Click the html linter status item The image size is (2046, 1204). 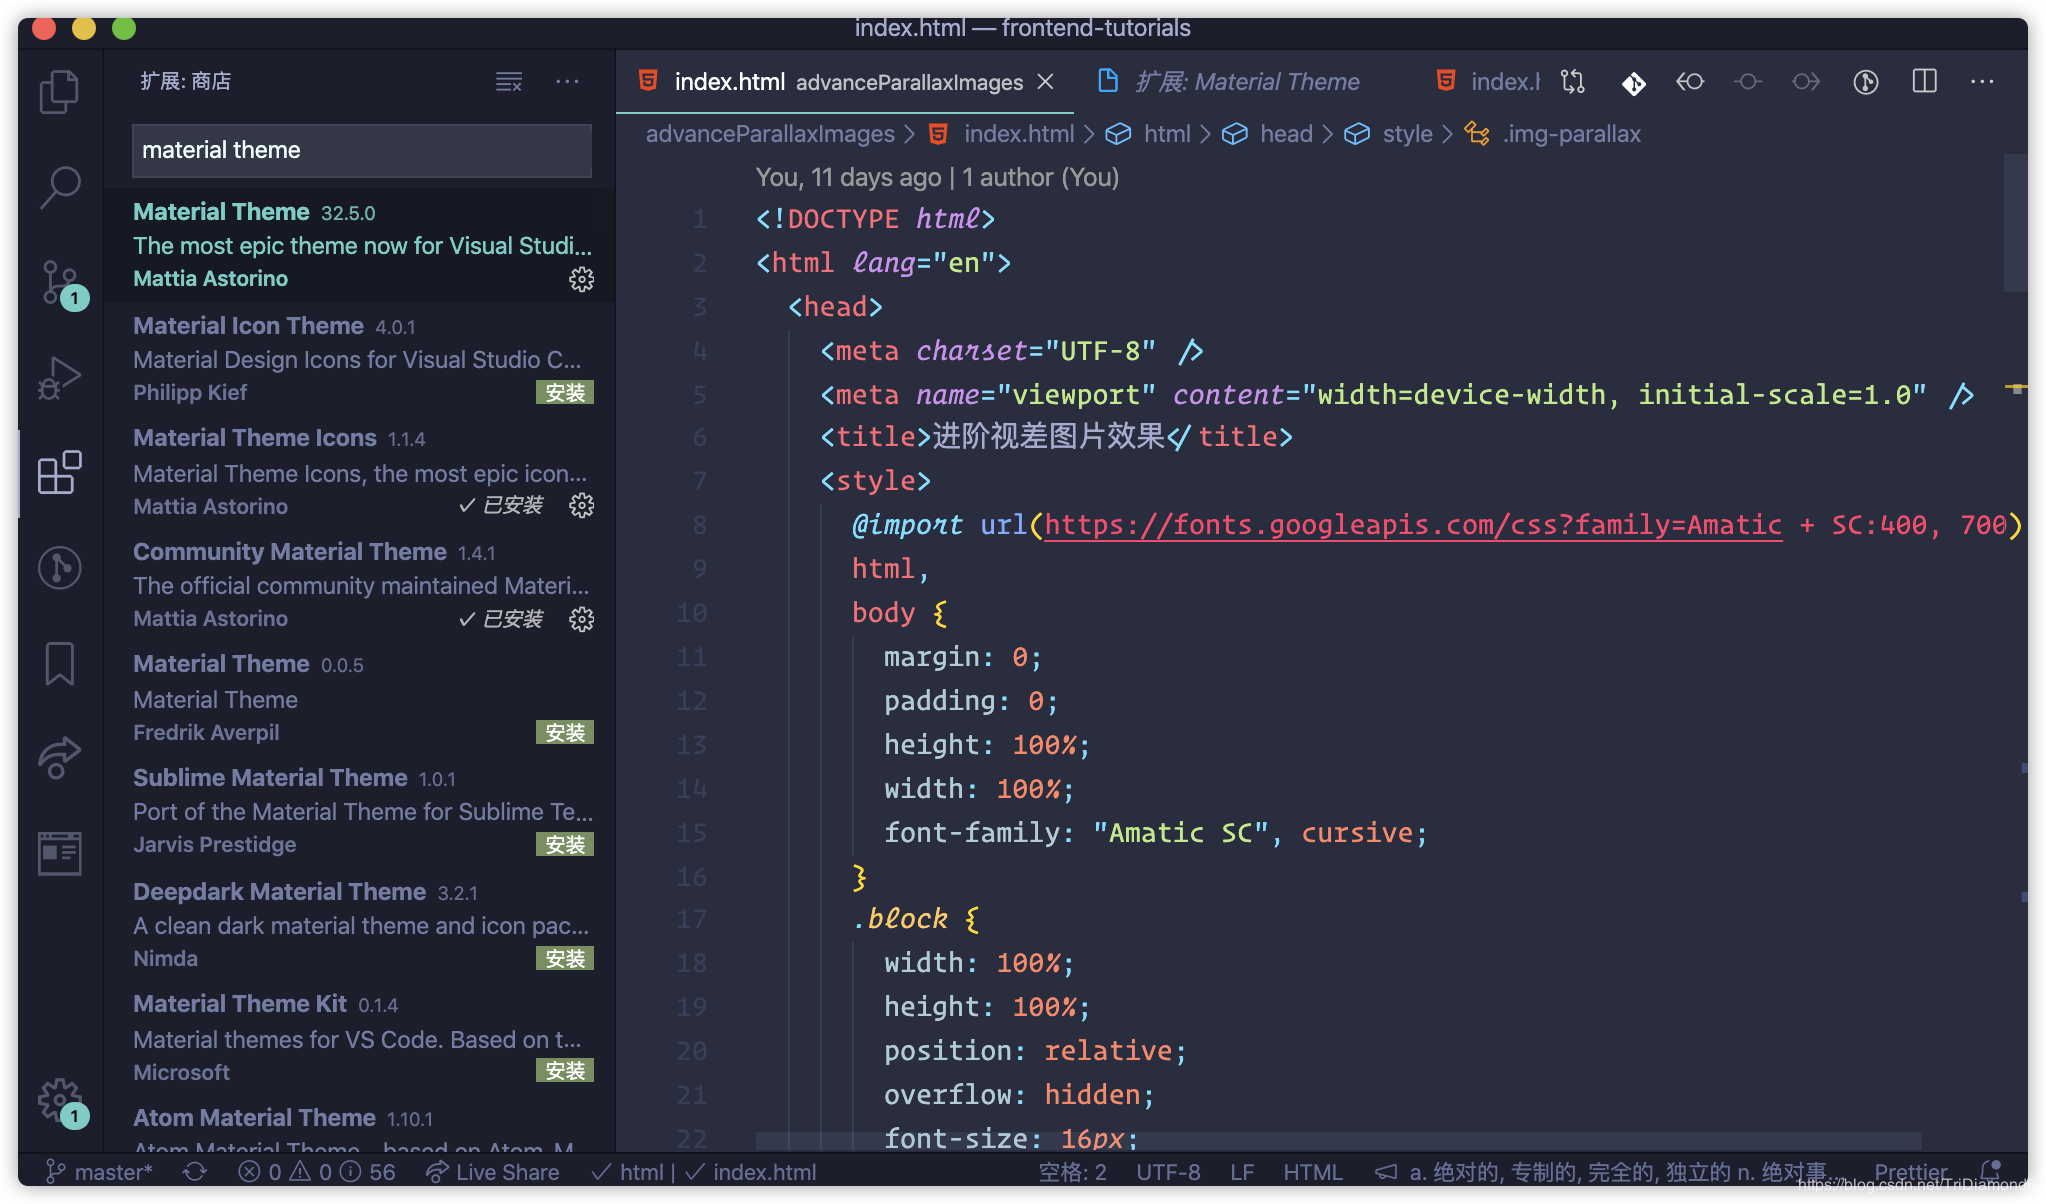point(626,1172)
